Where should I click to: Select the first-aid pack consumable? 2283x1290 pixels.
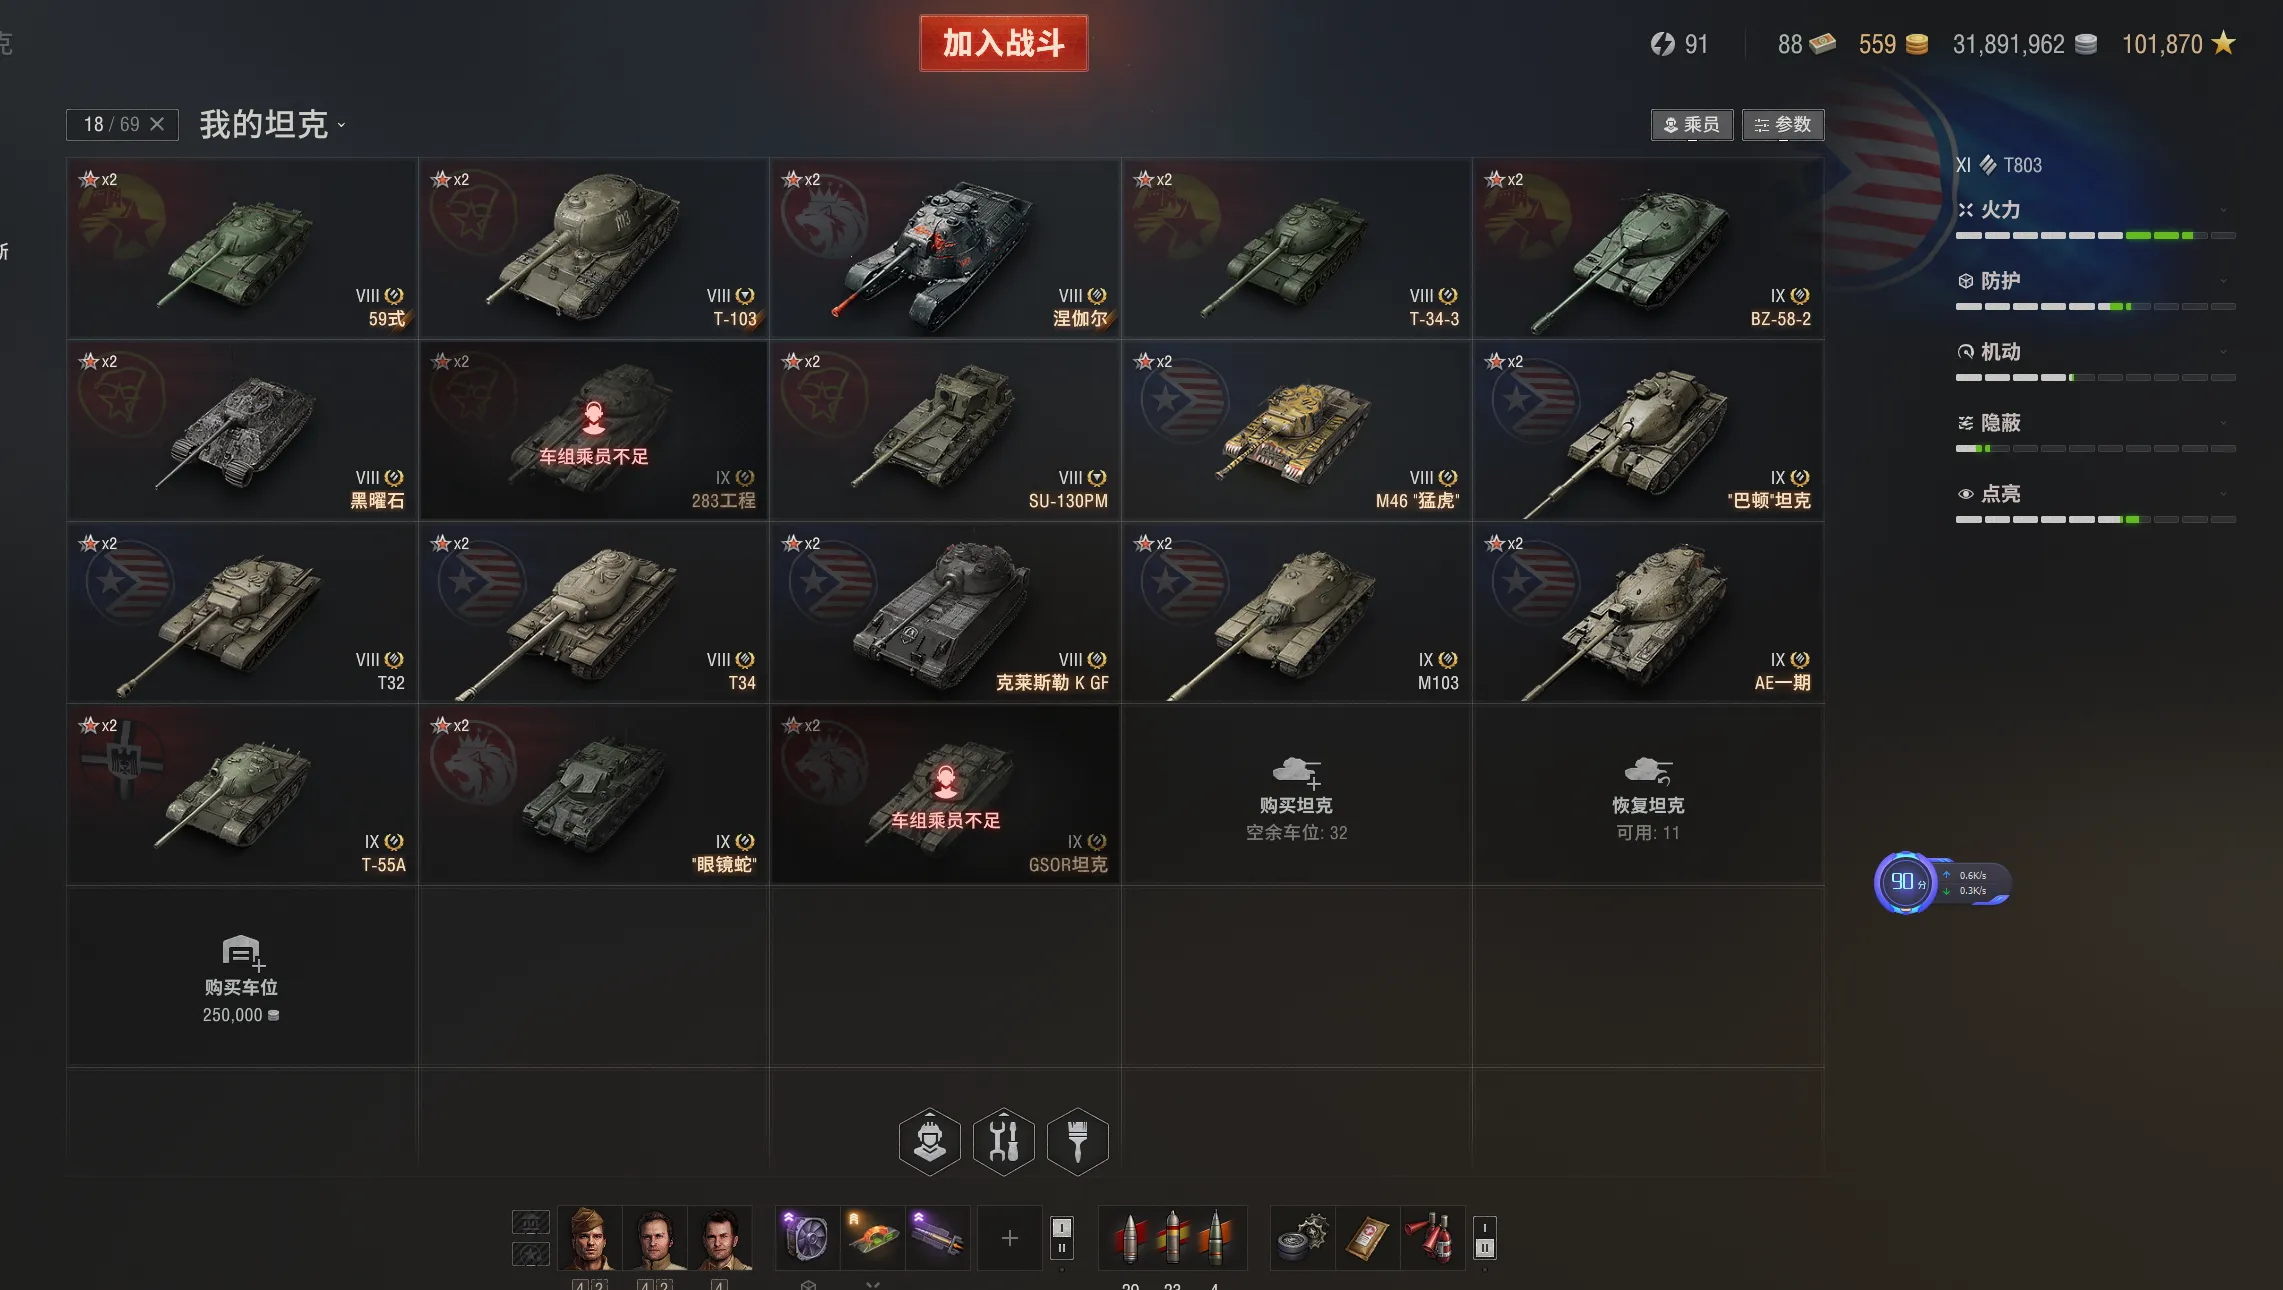click(1367, 1238)
